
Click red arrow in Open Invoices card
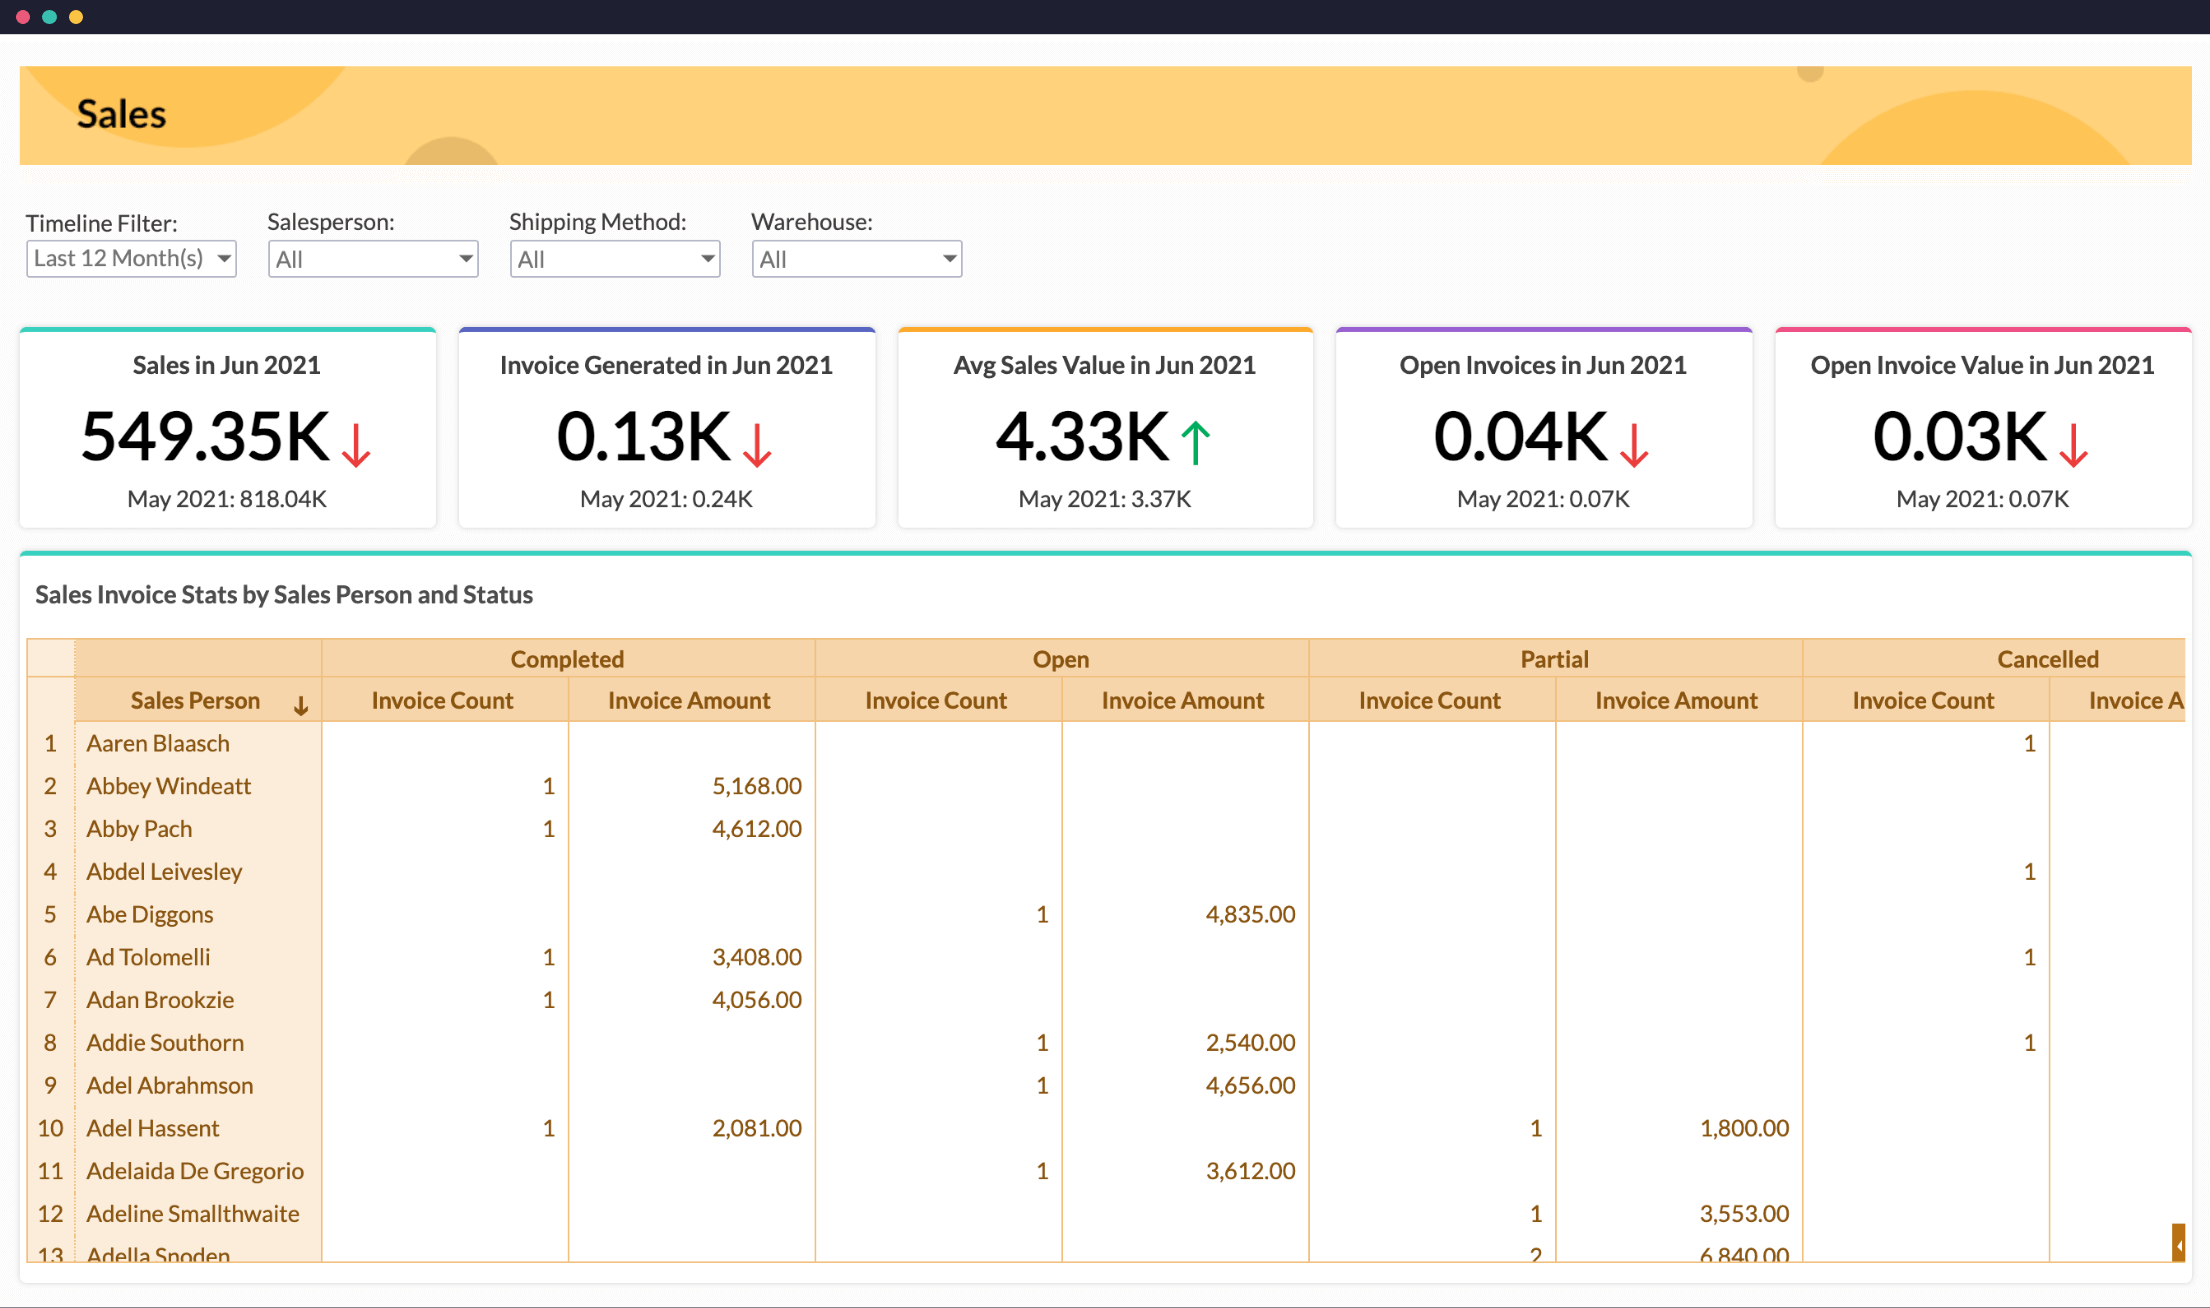1634,444
